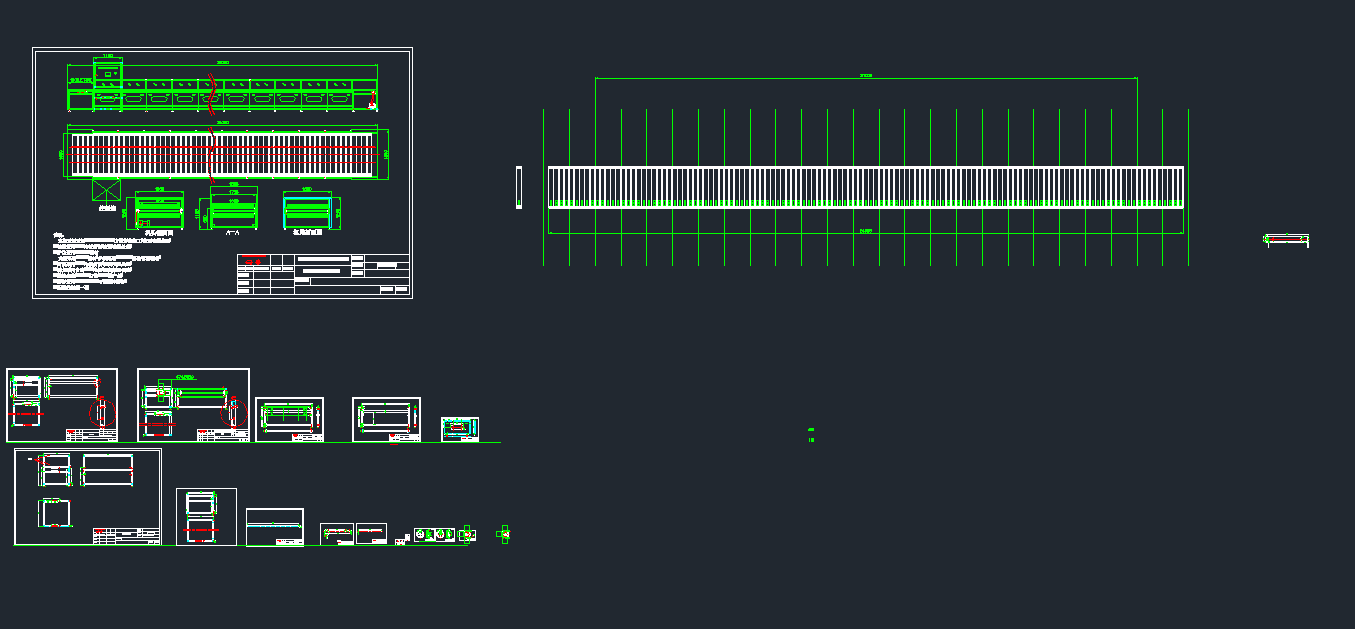Viewport: 1355px width, 629px height.
Task: Click the small isolated part drawing at far right
Action: 1286,240
